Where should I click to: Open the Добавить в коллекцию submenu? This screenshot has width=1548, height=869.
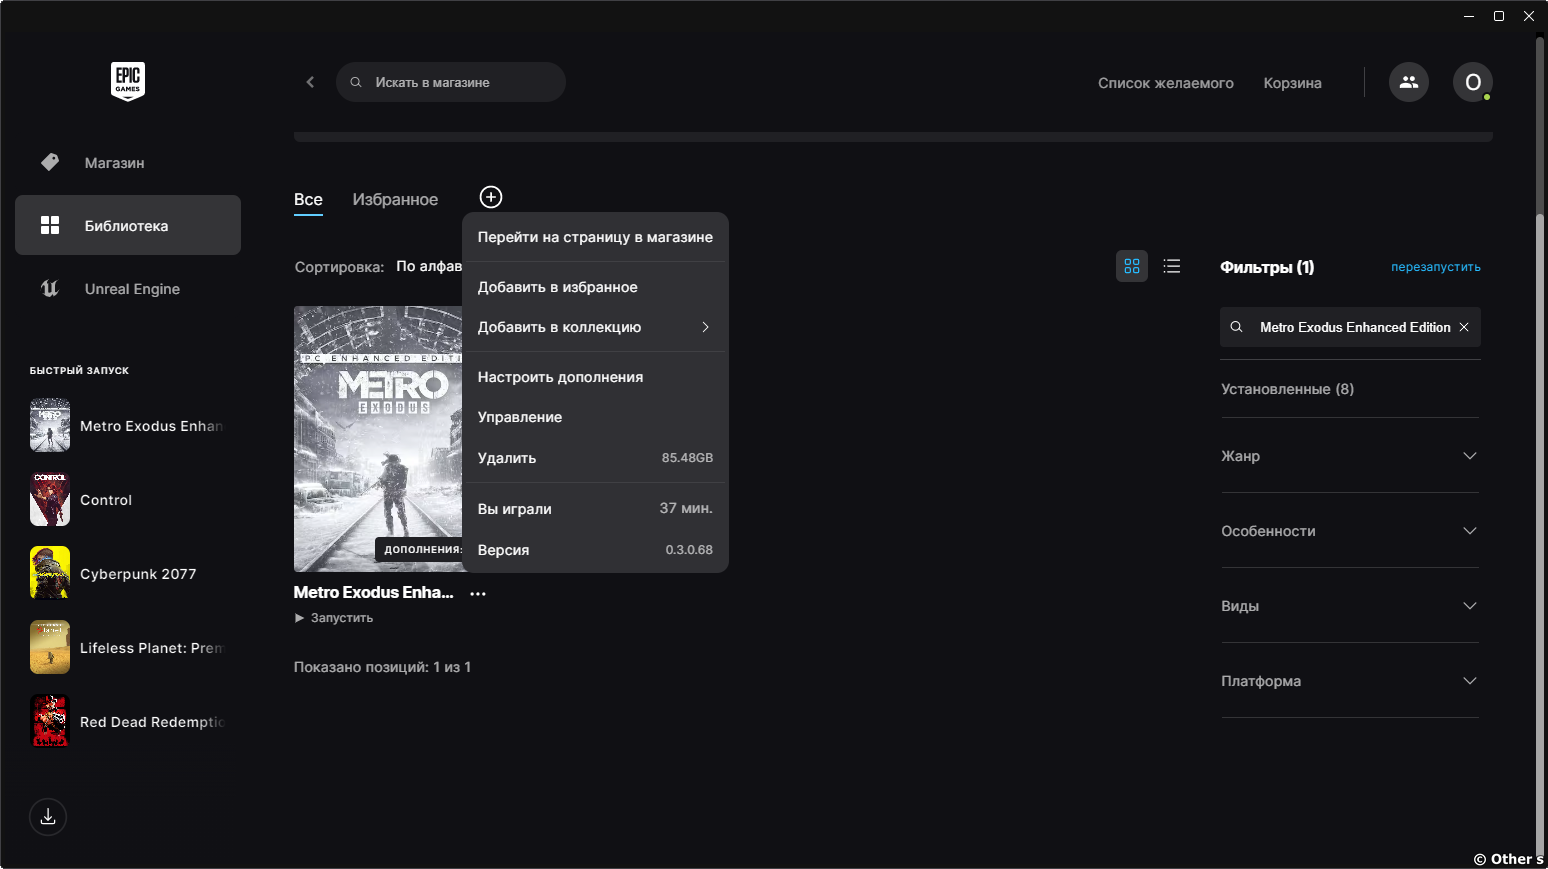point(595,327)
